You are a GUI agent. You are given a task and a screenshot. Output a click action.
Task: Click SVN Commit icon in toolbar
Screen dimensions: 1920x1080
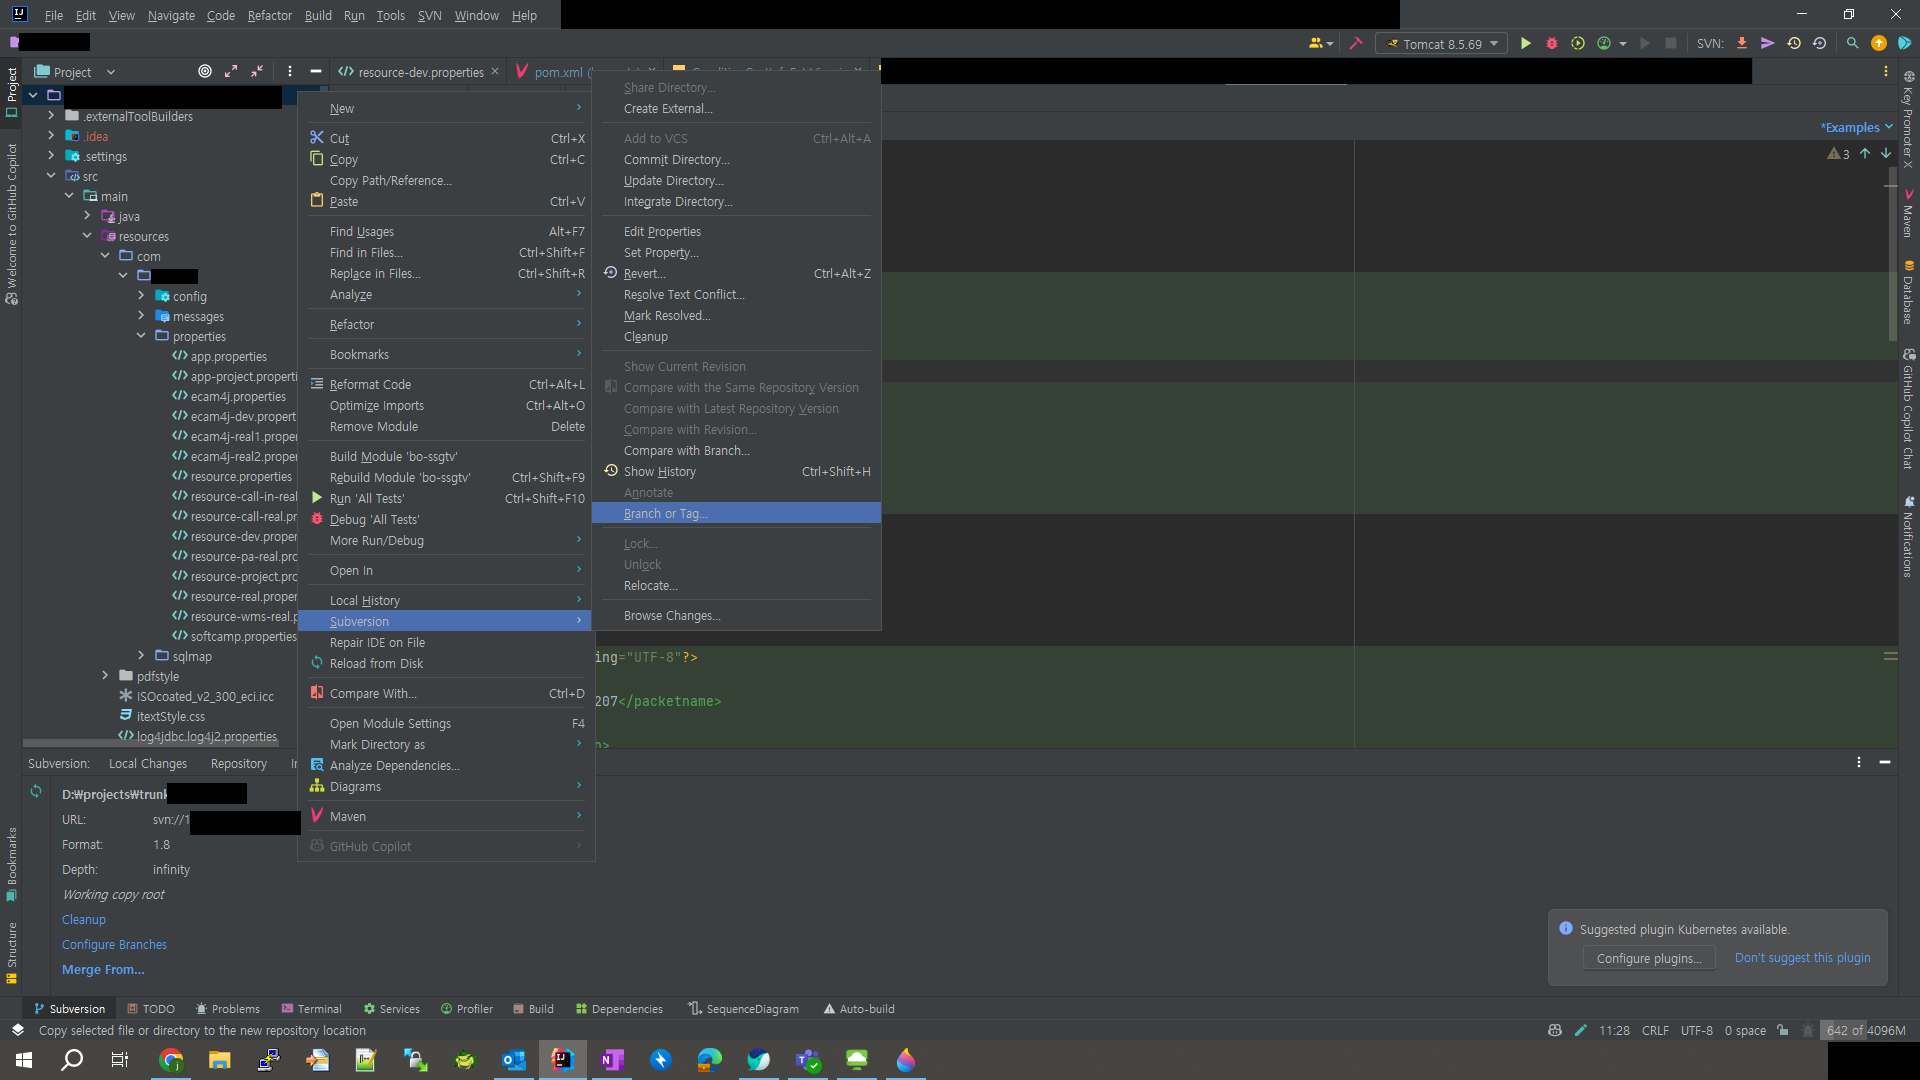[1768, 43]
